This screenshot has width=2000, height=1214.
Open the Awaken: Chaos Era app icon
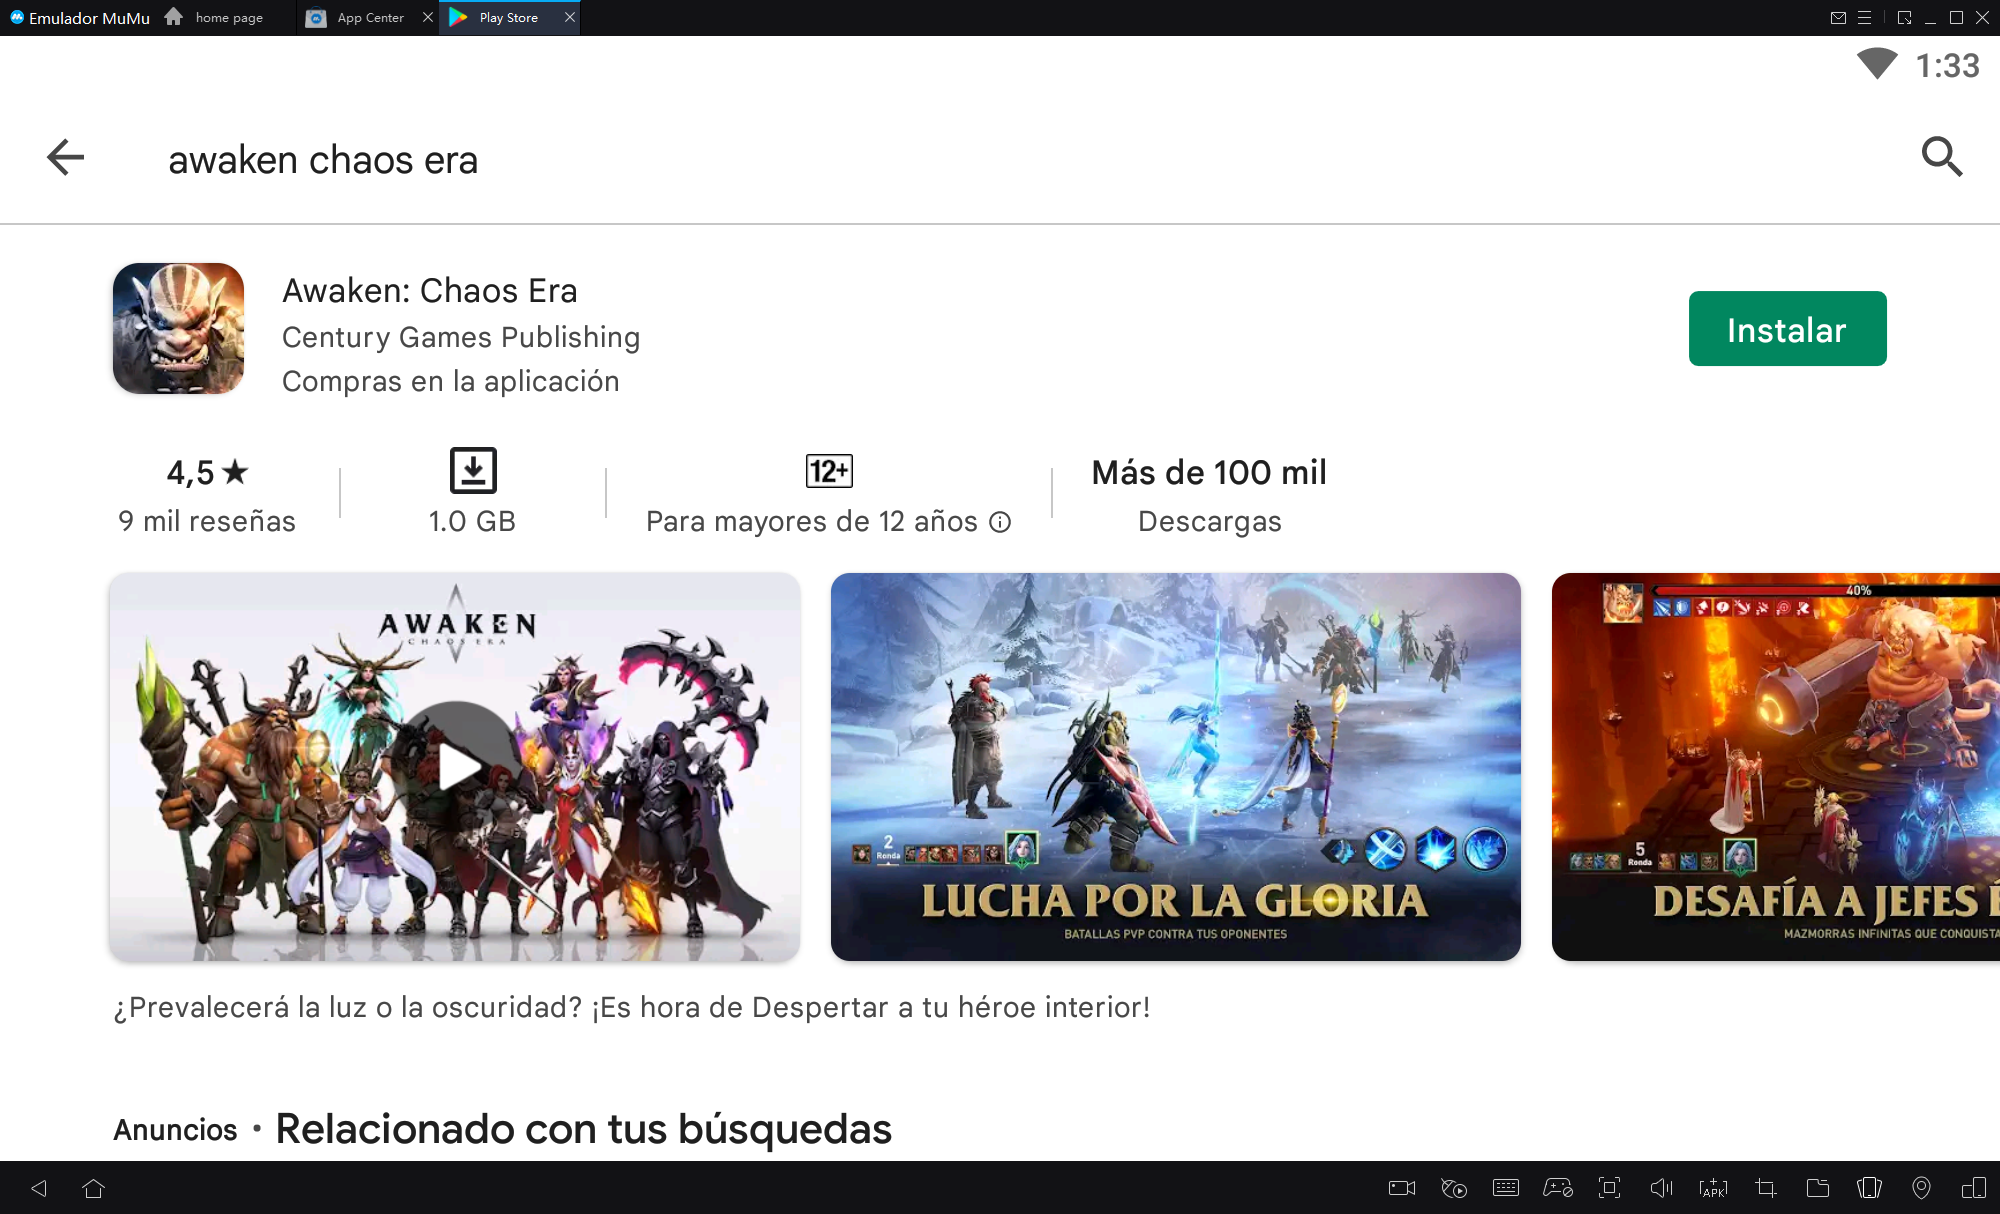(x=178, y=328)
